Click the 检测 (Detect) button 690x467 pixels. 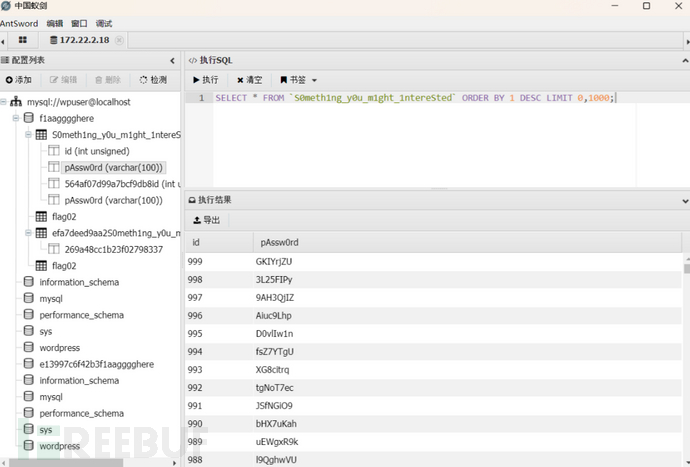(x=153, y=80)
